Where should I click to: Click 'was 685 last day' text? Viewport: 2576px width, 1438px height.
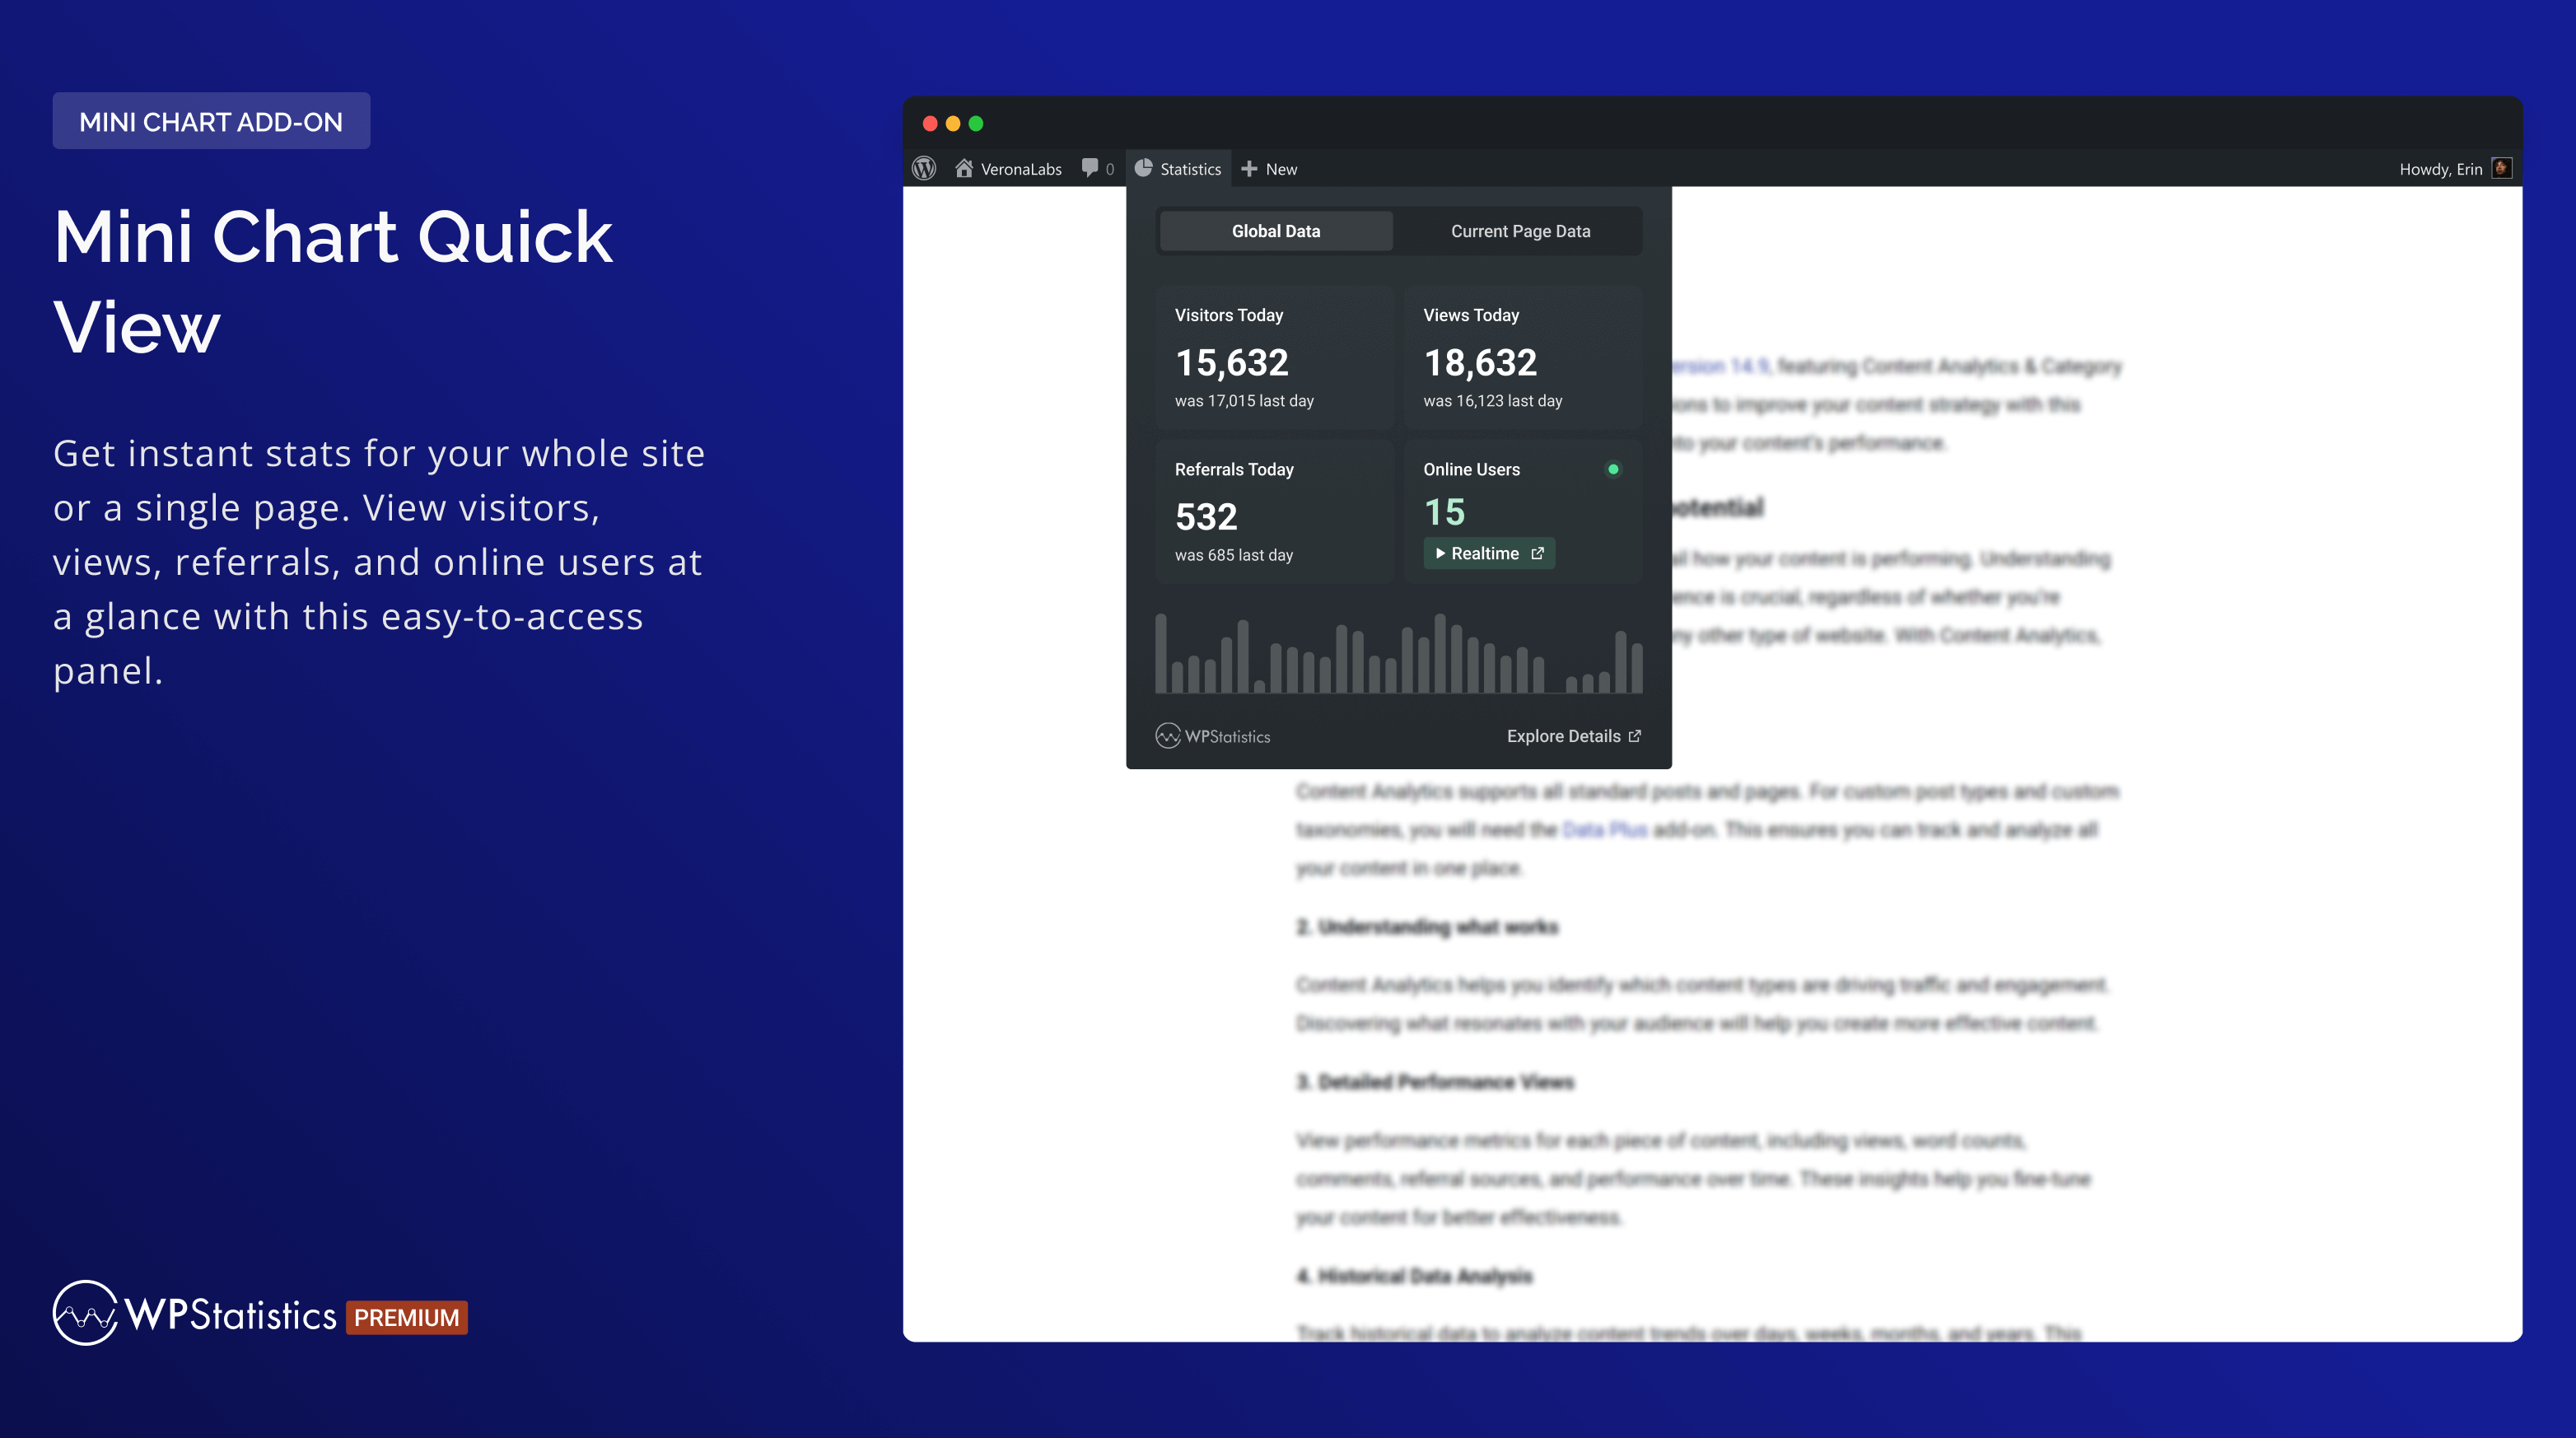1234,555
